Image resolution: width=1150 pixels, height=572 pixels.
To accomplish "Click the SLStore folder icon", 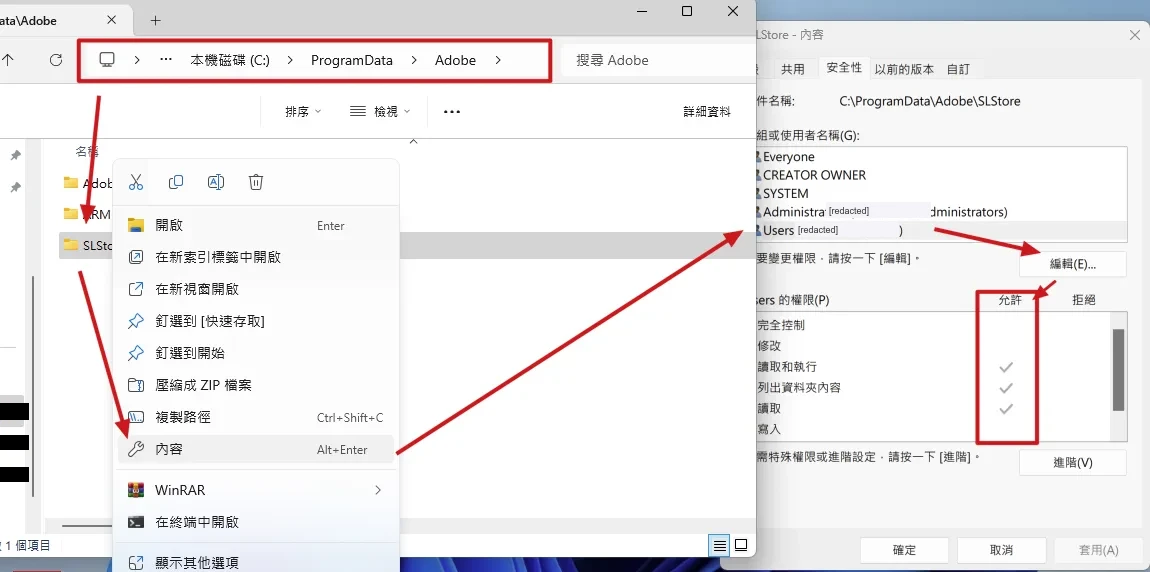I will point(70,245).
